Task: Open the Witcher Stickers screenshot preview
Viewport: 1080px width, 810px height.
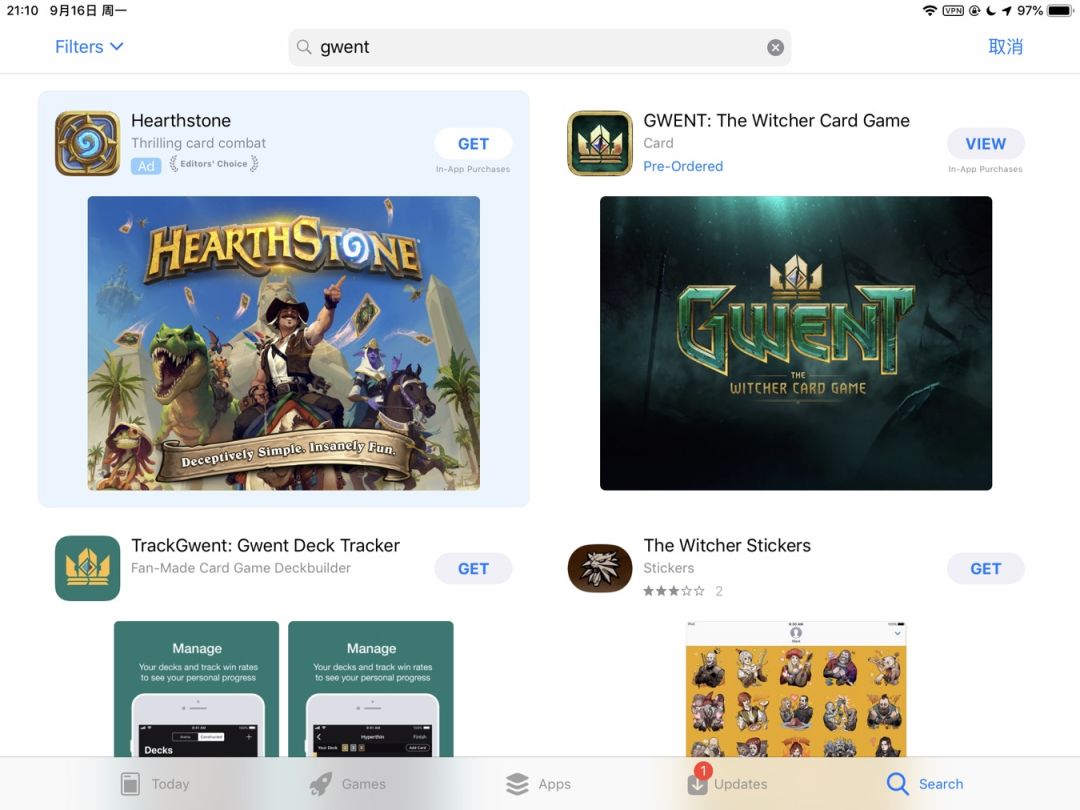Action: point(796,689)
